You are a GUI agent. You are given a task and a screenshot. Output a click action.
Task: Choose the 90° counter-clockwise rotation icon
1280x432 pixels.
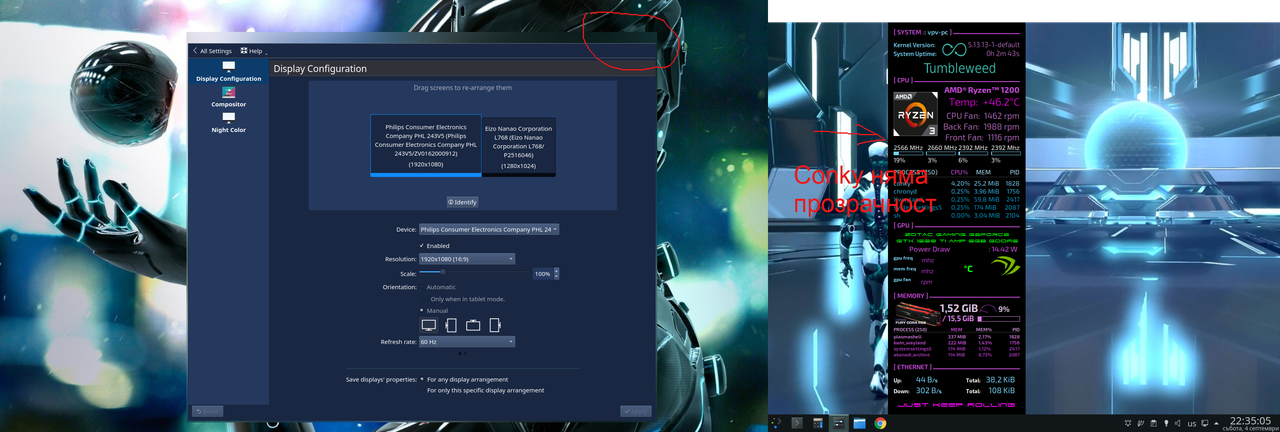[x=495, y=325]
